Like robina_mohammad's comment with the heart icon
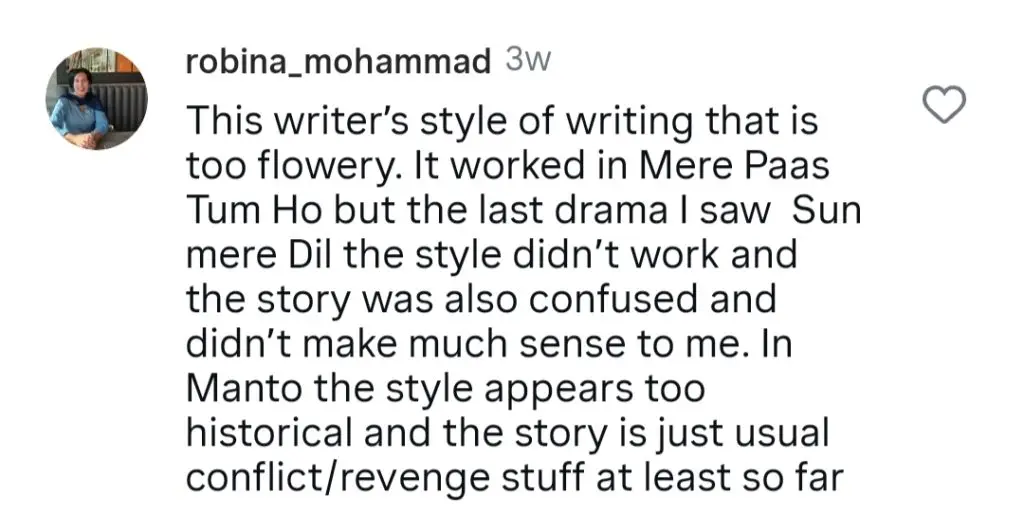The height and width of the screenshot is (514, 1024). pos(944,105)
